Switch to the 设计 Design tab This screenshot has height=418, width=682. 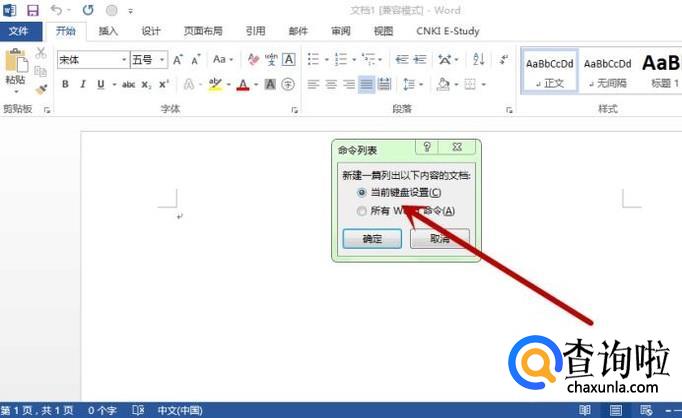(x=151, y=31)
